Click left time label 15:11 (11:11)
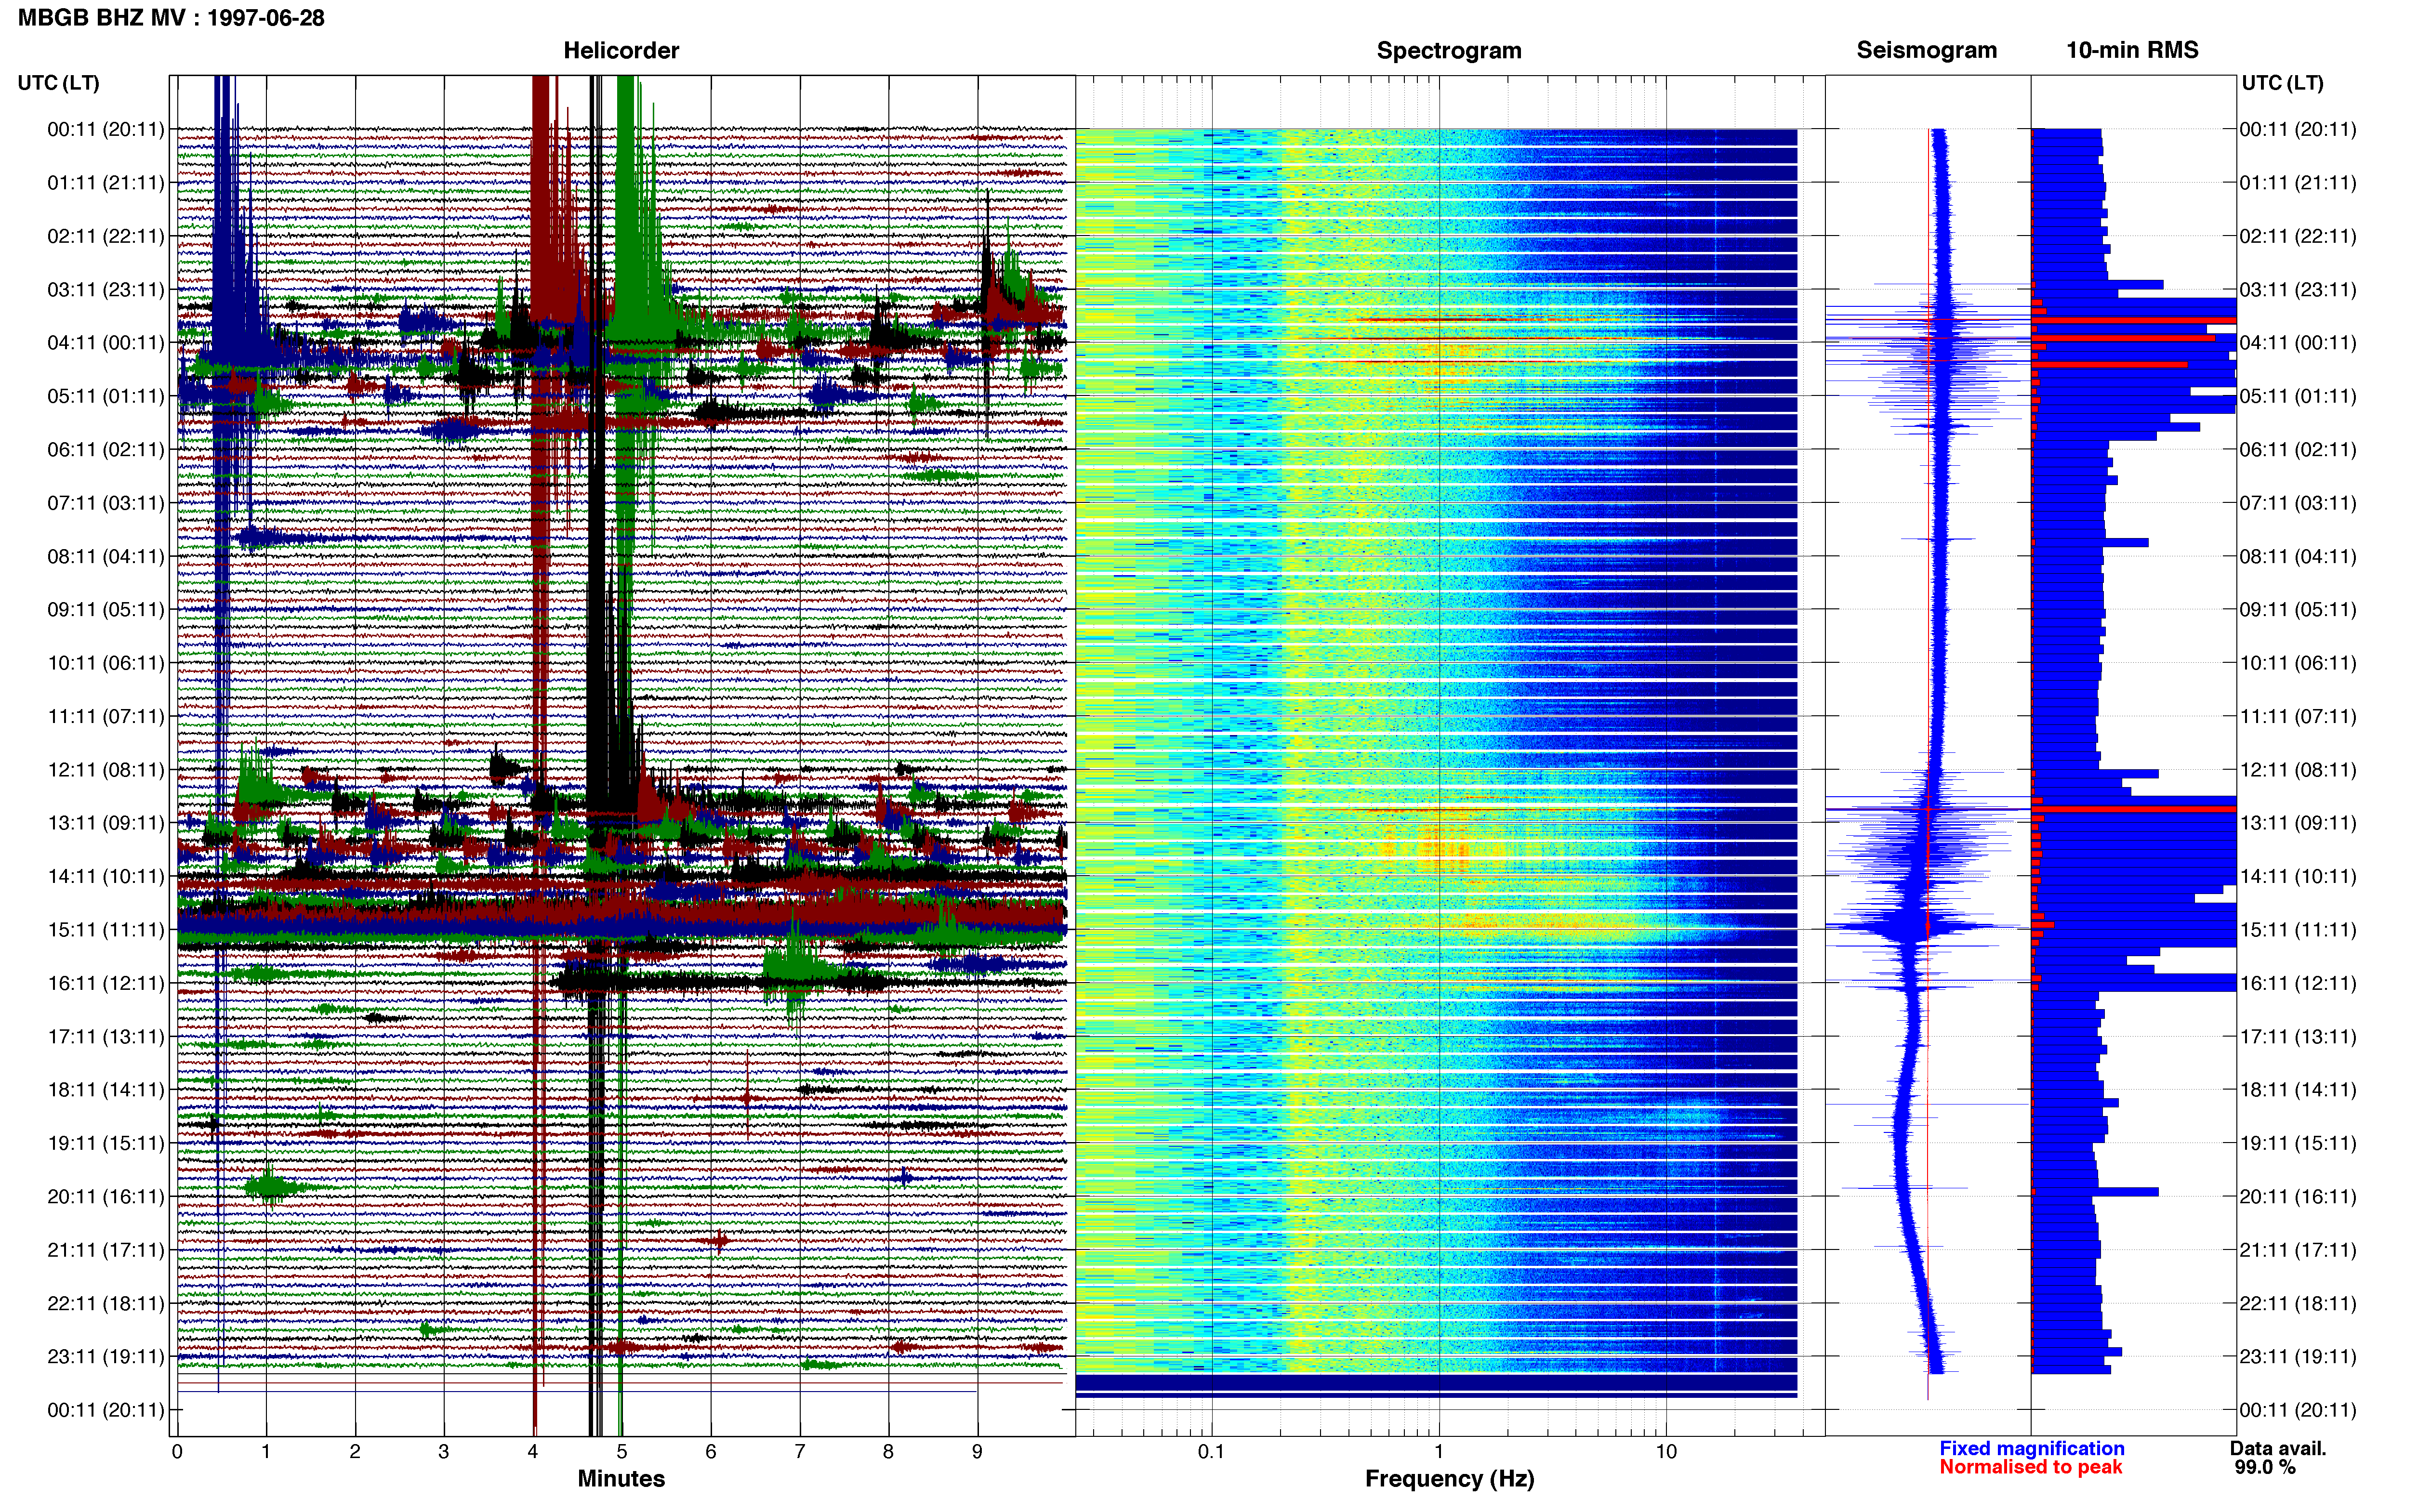The image size is (2418, 1512). coord(106,930)
